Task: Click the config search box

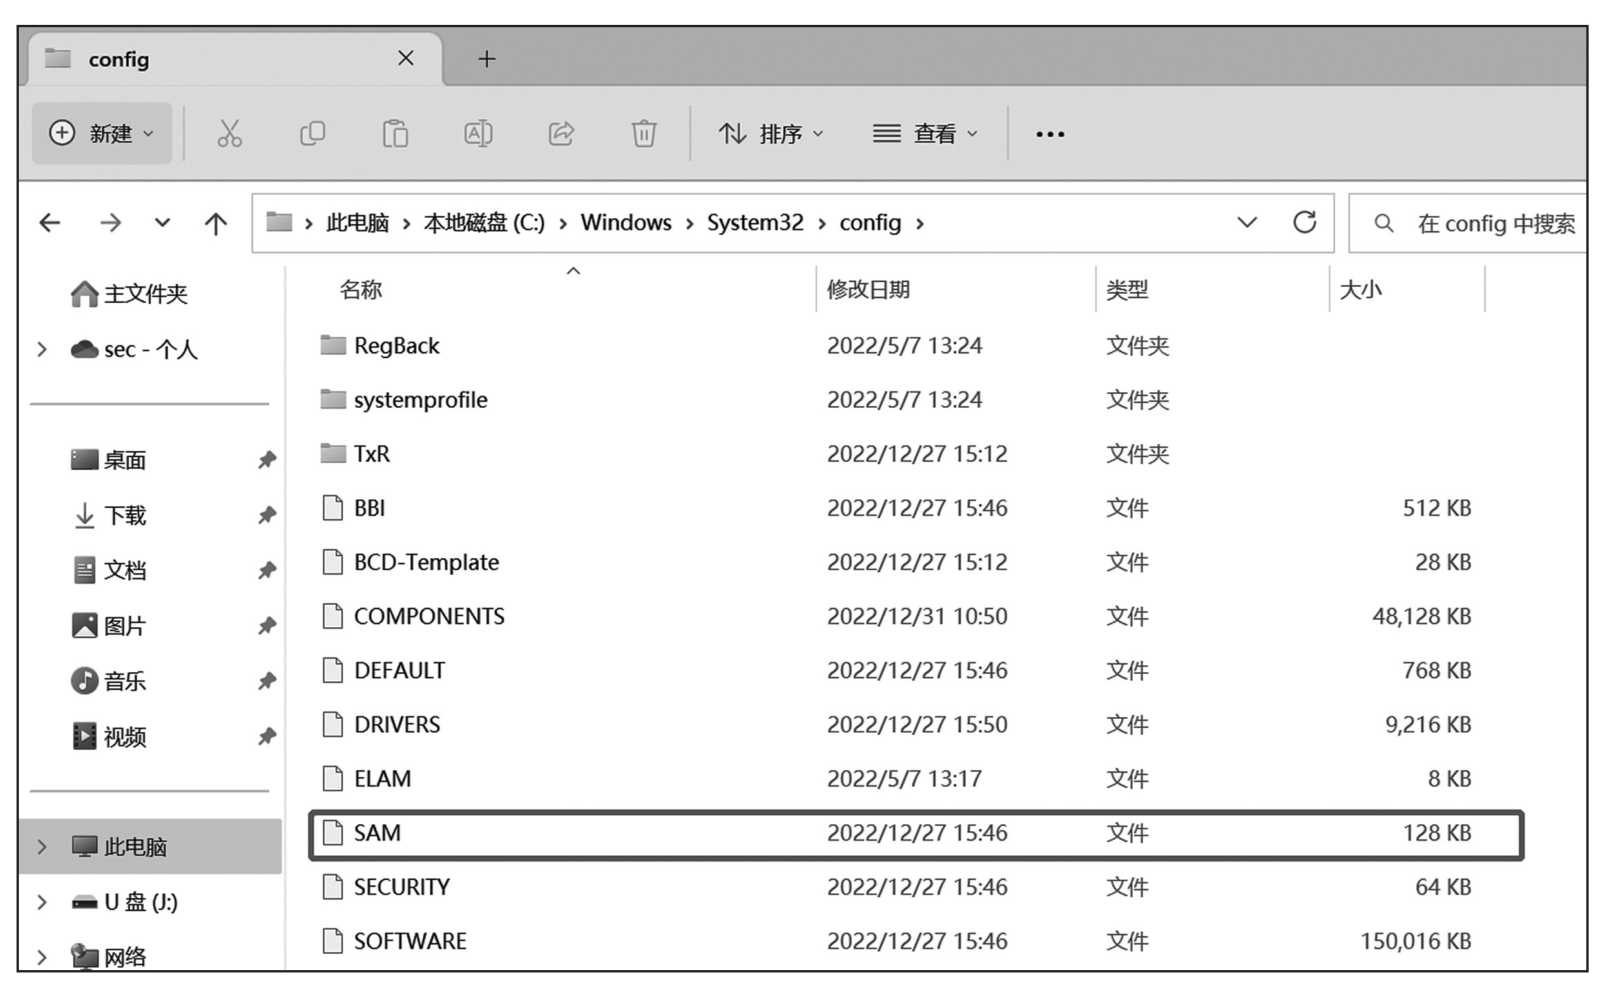Action: pos(1494,223)
